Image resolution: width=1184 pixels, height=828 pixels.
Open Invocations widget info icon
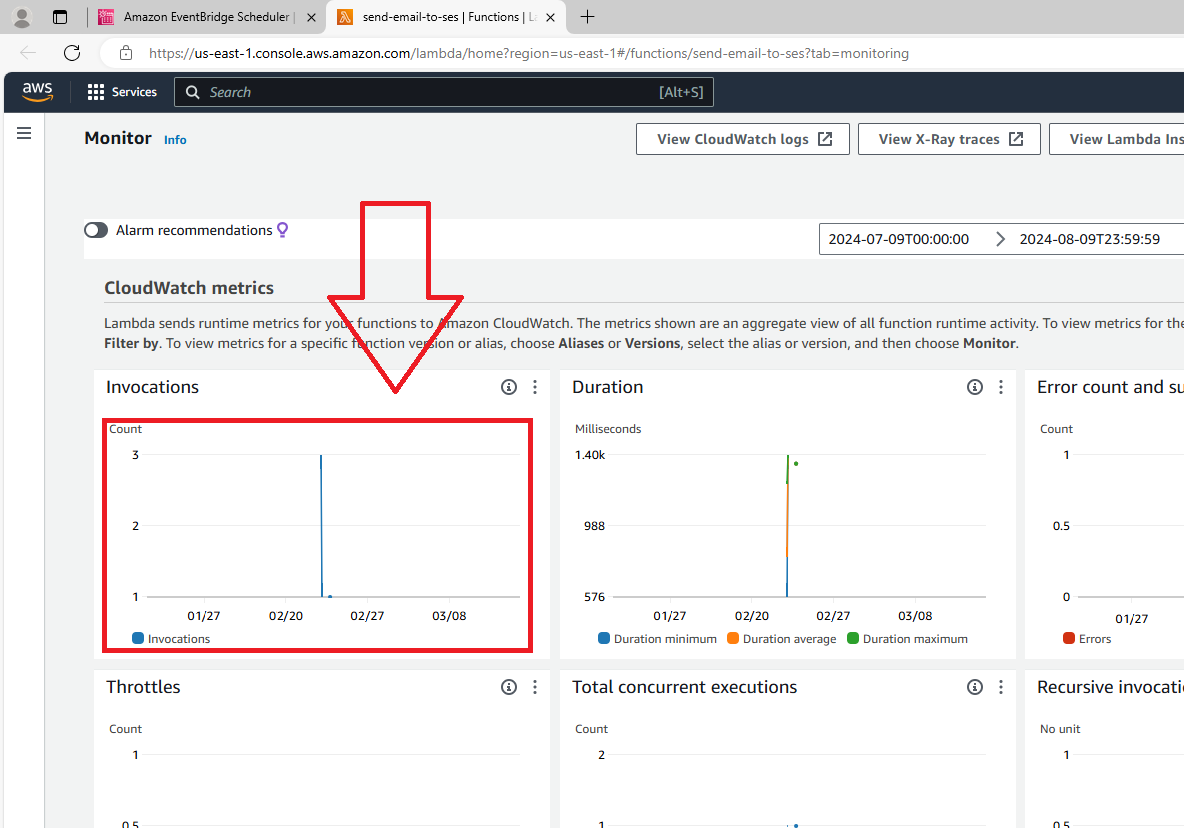tap(509, 387)
